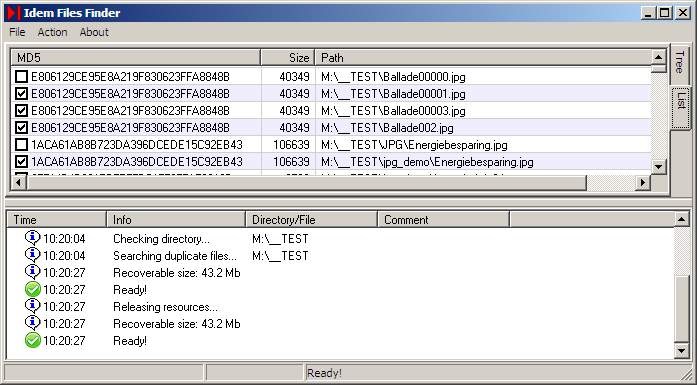Click info icon of last Recoverable size entry

tap(32, 323)
